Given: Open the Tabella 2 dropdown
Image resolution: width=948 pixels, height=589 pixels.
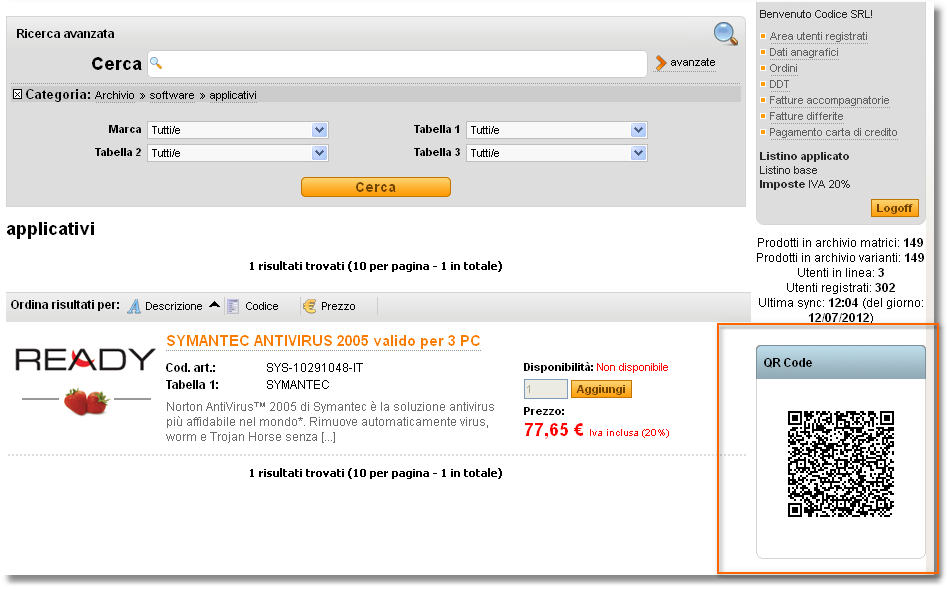Looking at the screenshot, I should pos(238,153).
